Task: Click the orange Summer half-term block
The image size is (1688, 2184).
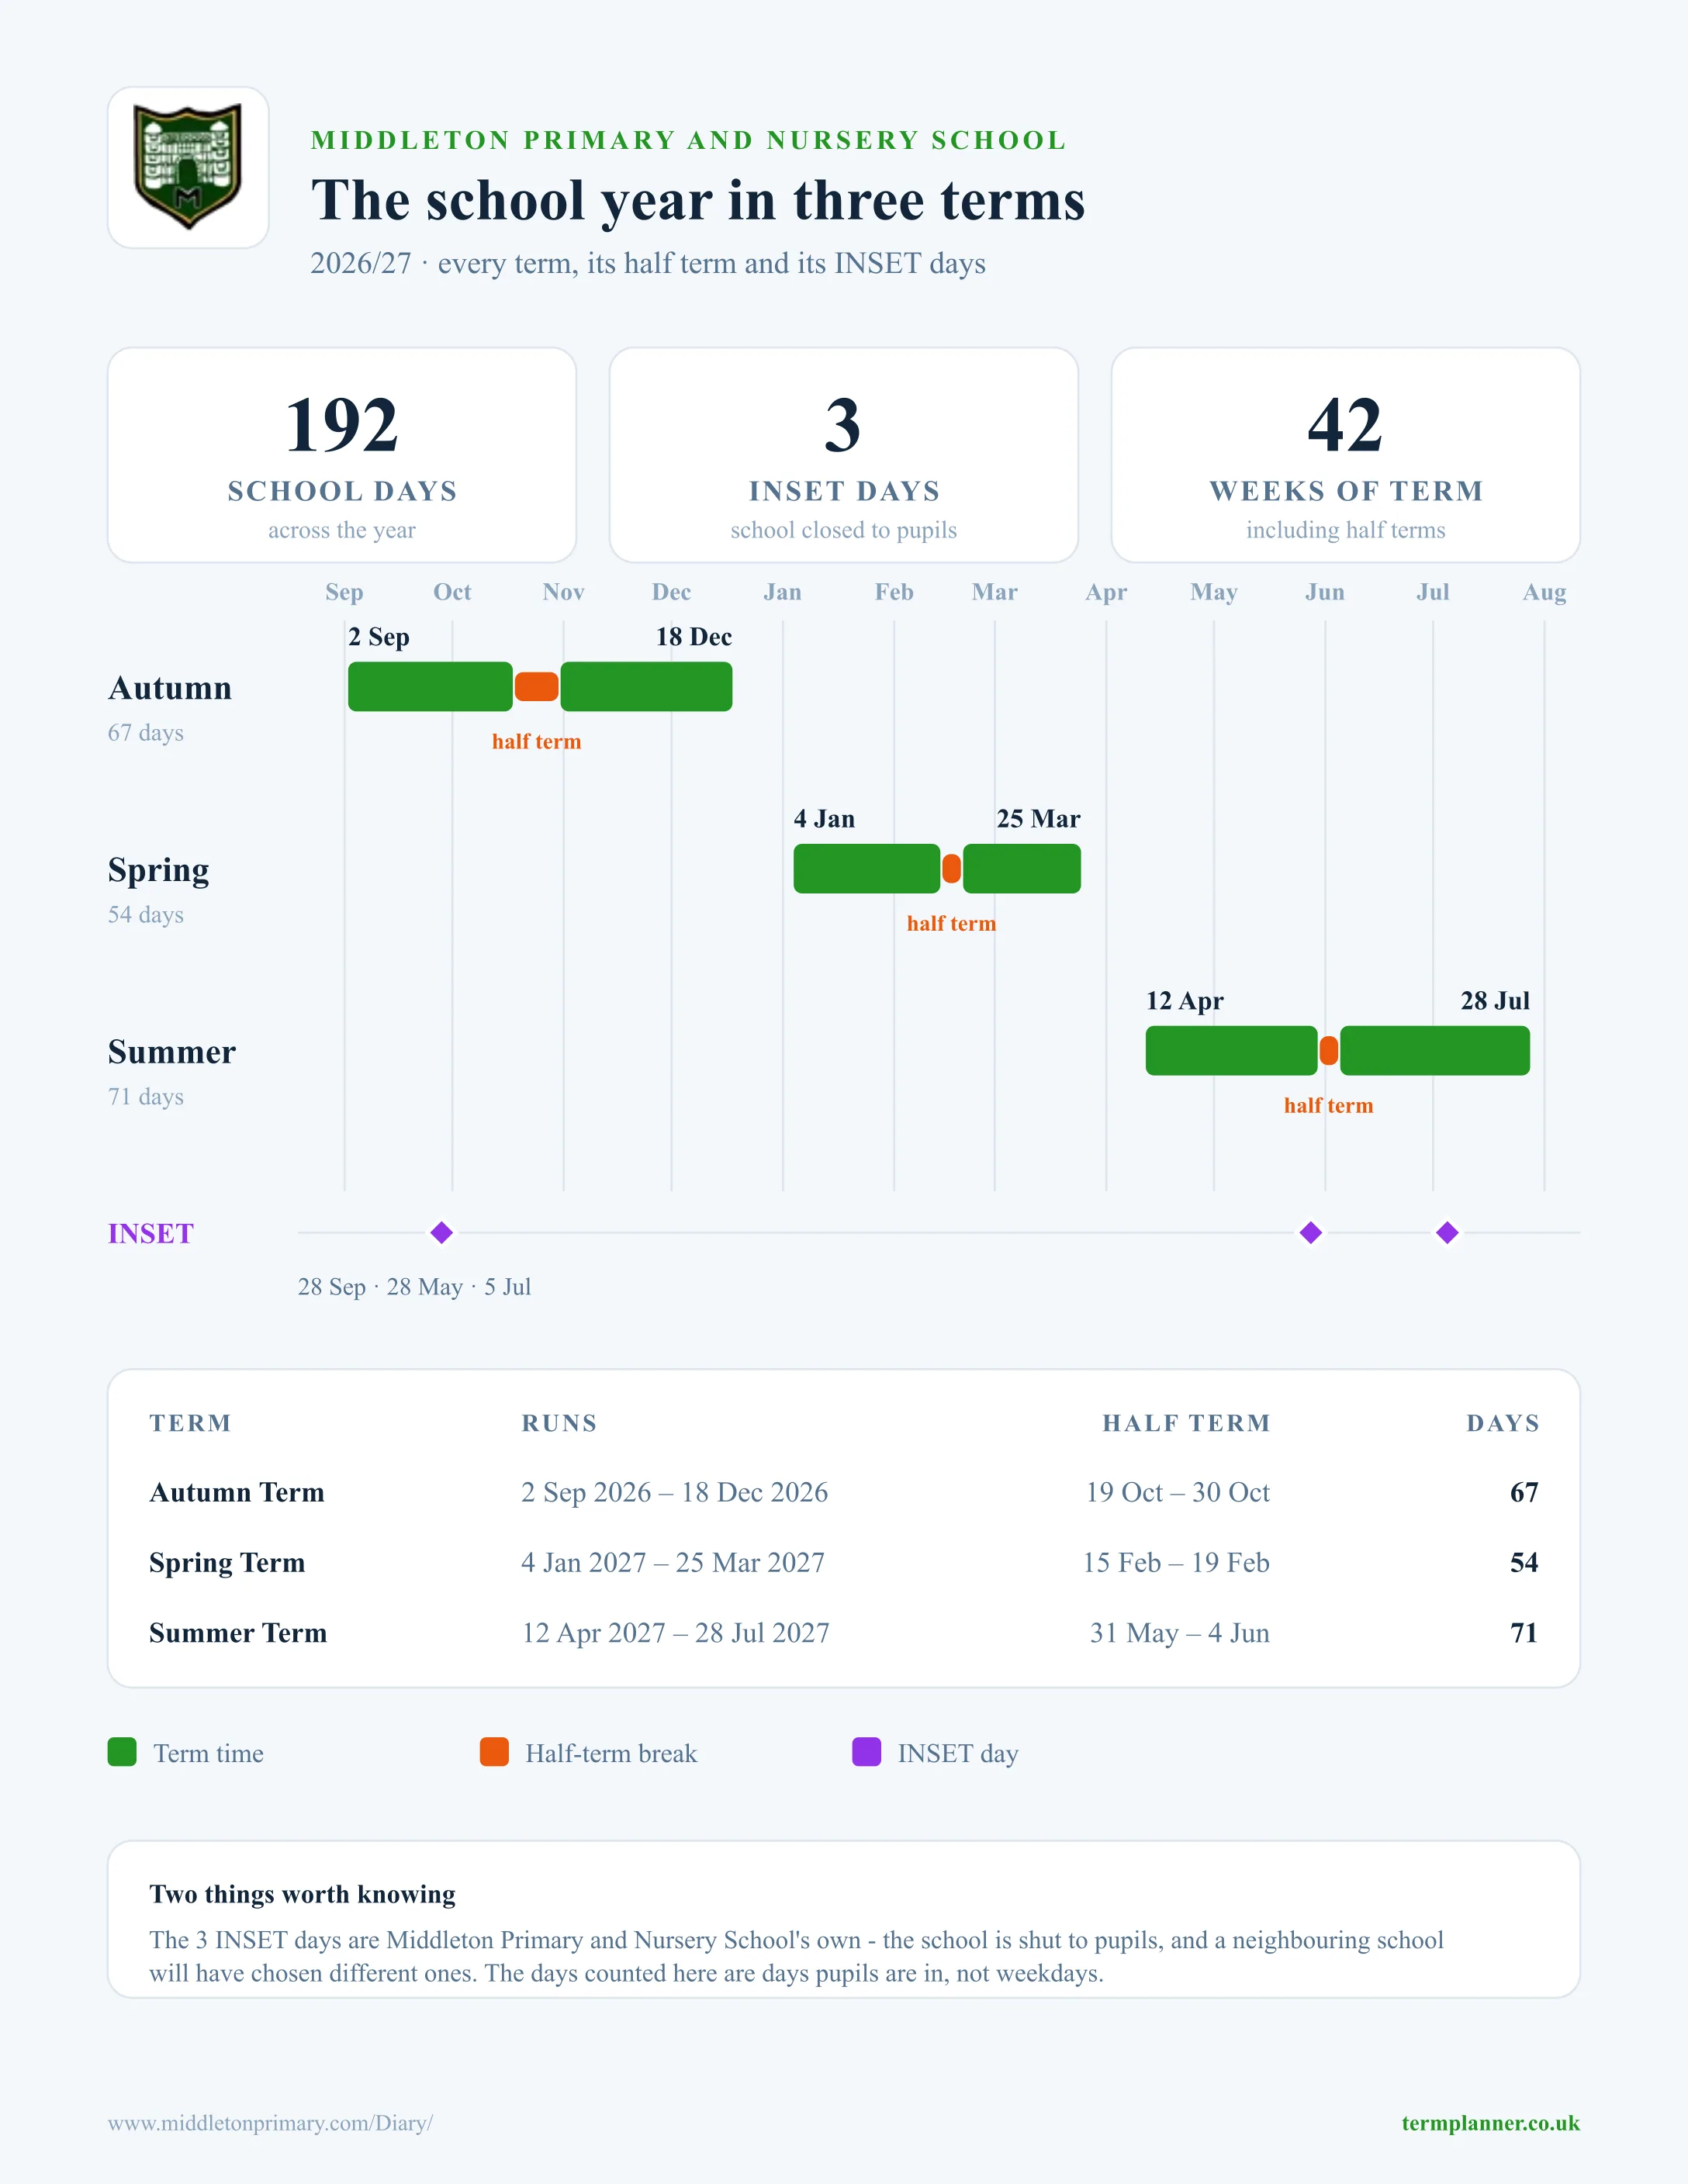Action: click(x=1329, y=1050)
